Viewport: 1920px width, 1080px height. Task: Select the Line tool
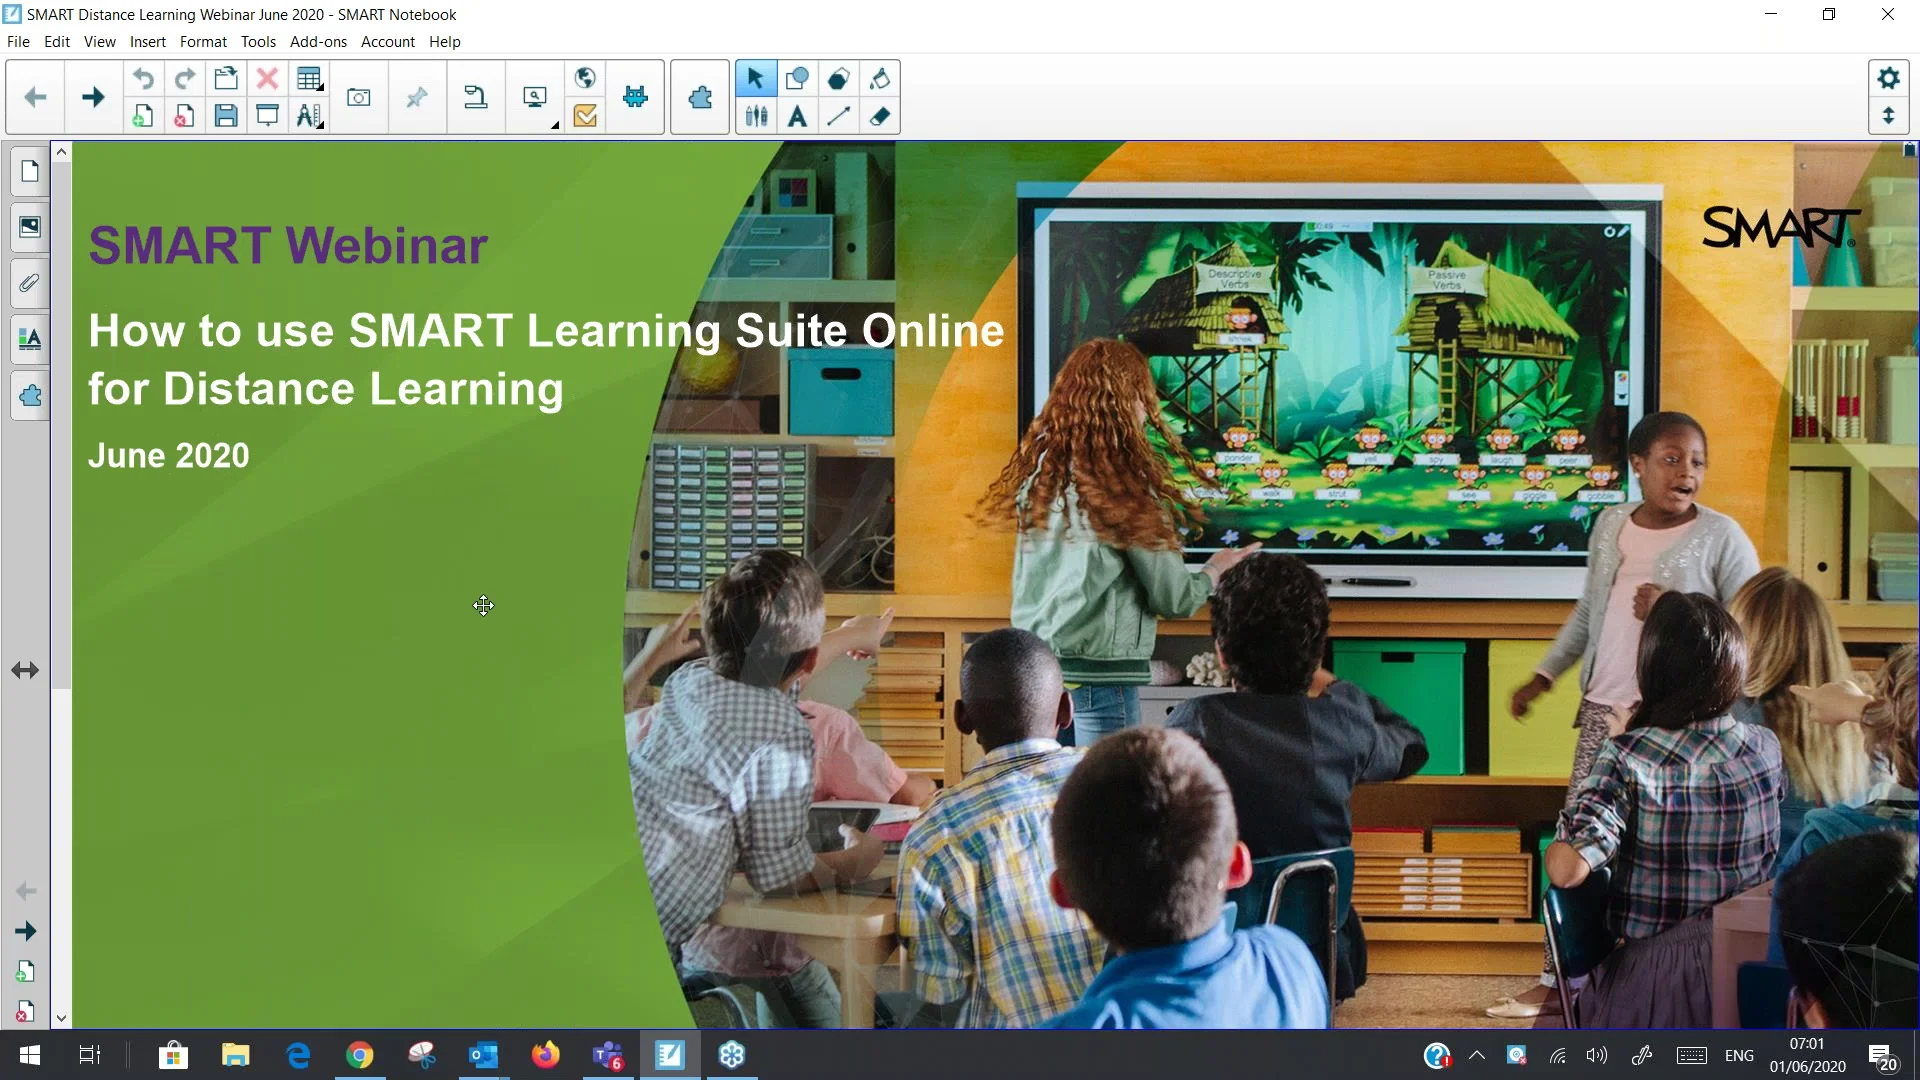(x=838, y=116)
